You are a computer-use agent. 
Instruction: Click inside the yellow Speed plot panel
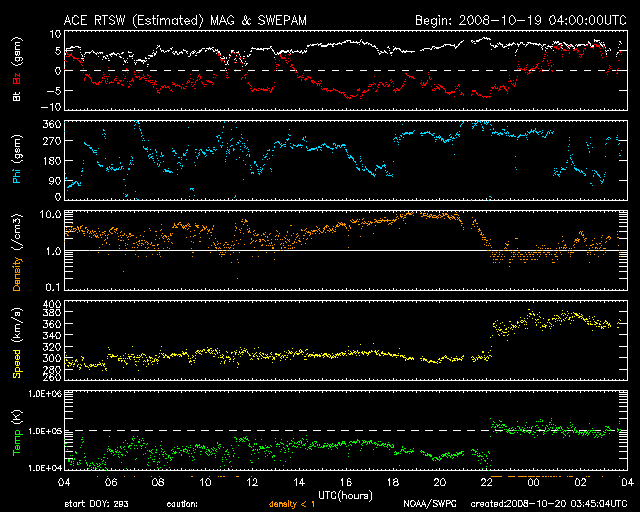click(x=346, y=340)
